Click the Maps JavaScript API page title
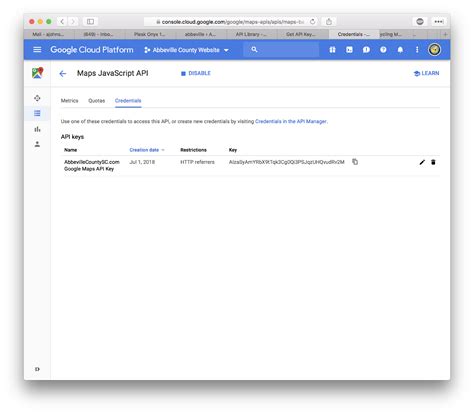The width and height of the screenshot is (474, 414). [x=113, y=73]
